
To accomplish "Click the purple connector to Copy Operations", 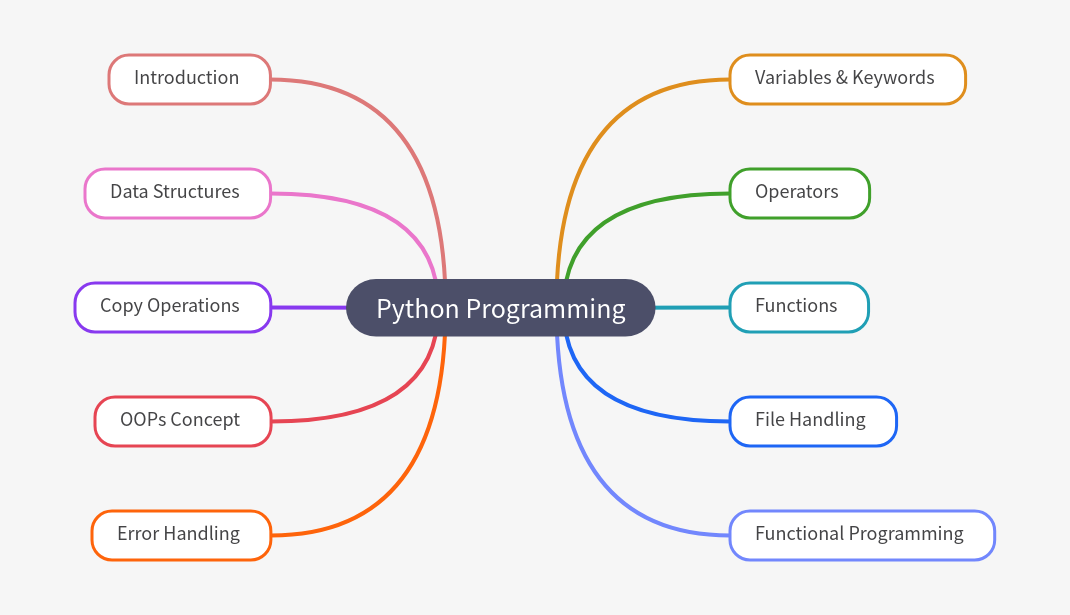I will coord(308,307).
